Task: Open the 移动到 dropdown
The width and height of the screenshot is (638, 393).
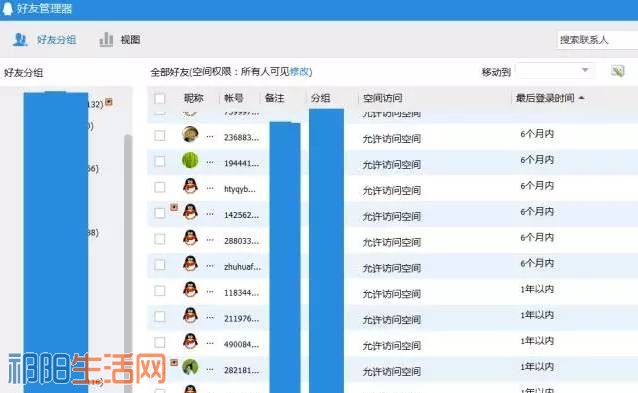Action: click(x=554, y=71)
